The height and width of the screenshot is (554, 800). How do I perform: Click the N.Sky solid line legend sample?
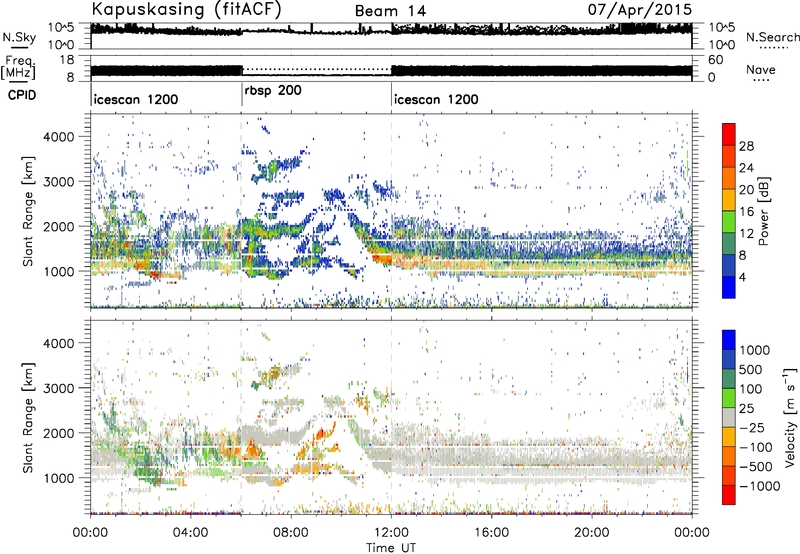(x=19, y=47)
